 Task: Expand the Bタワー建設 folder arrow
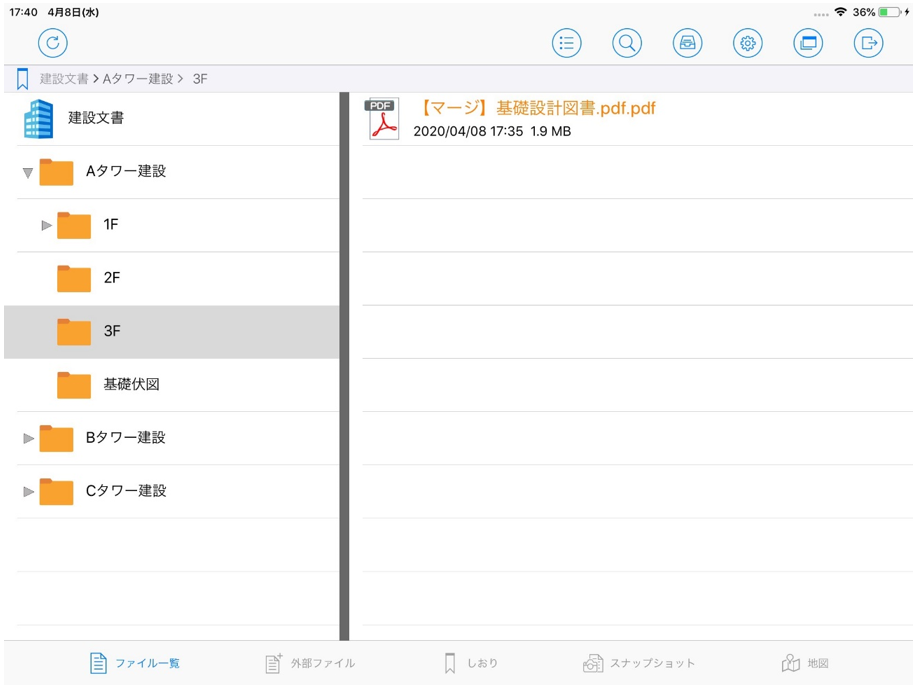[x=28, y=438]
